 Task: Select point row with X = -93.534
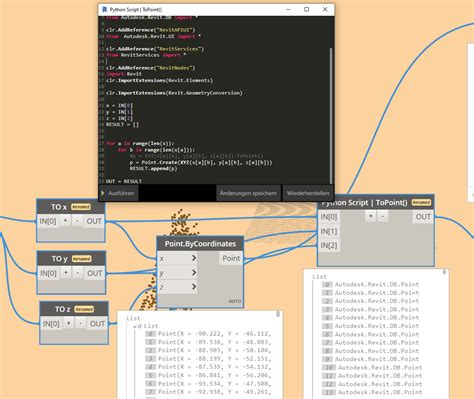(x=208, y=384)
